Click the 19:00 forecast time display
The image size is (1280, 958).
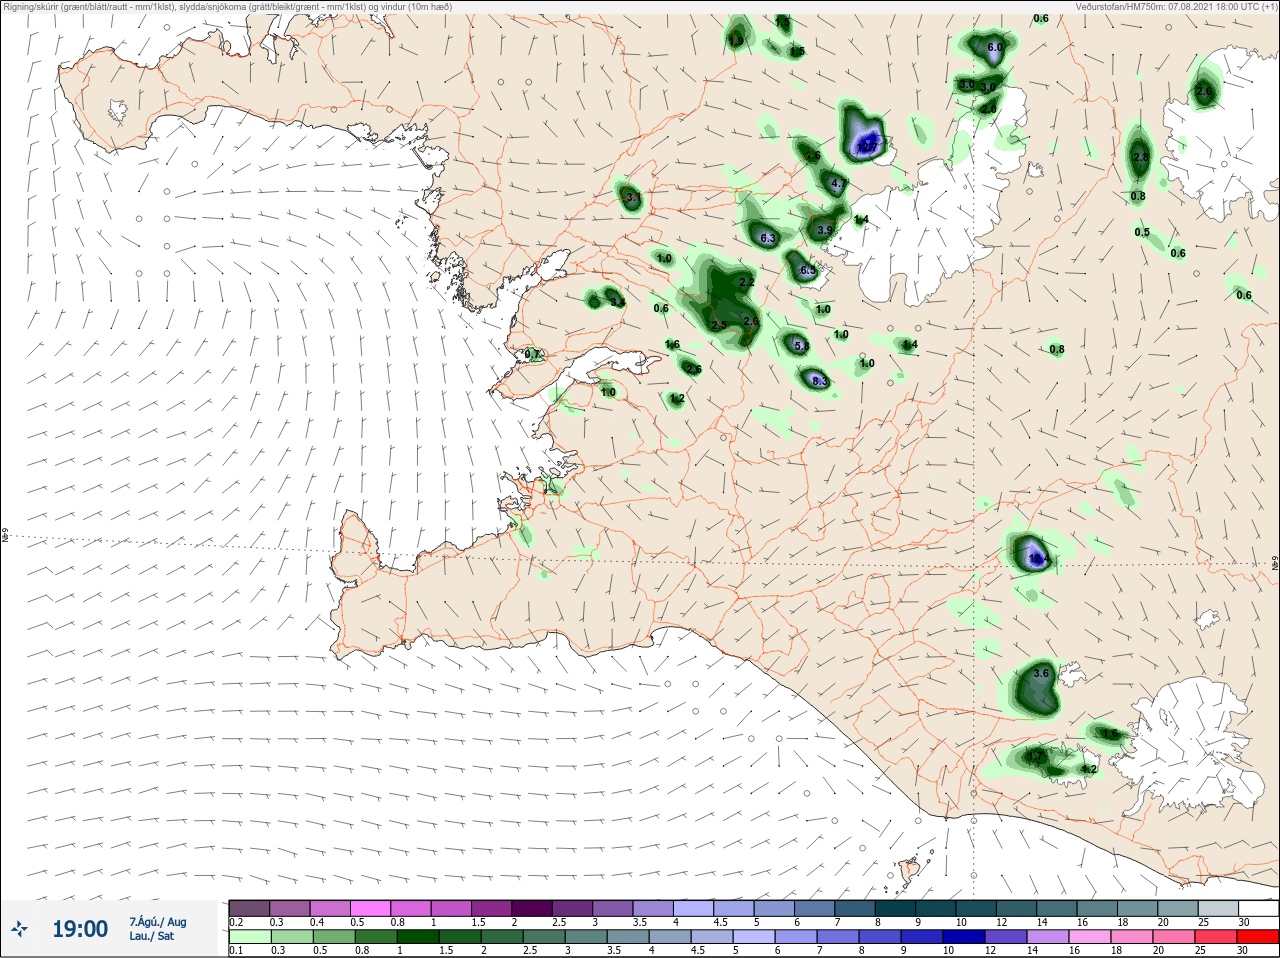tap(80, 929)
